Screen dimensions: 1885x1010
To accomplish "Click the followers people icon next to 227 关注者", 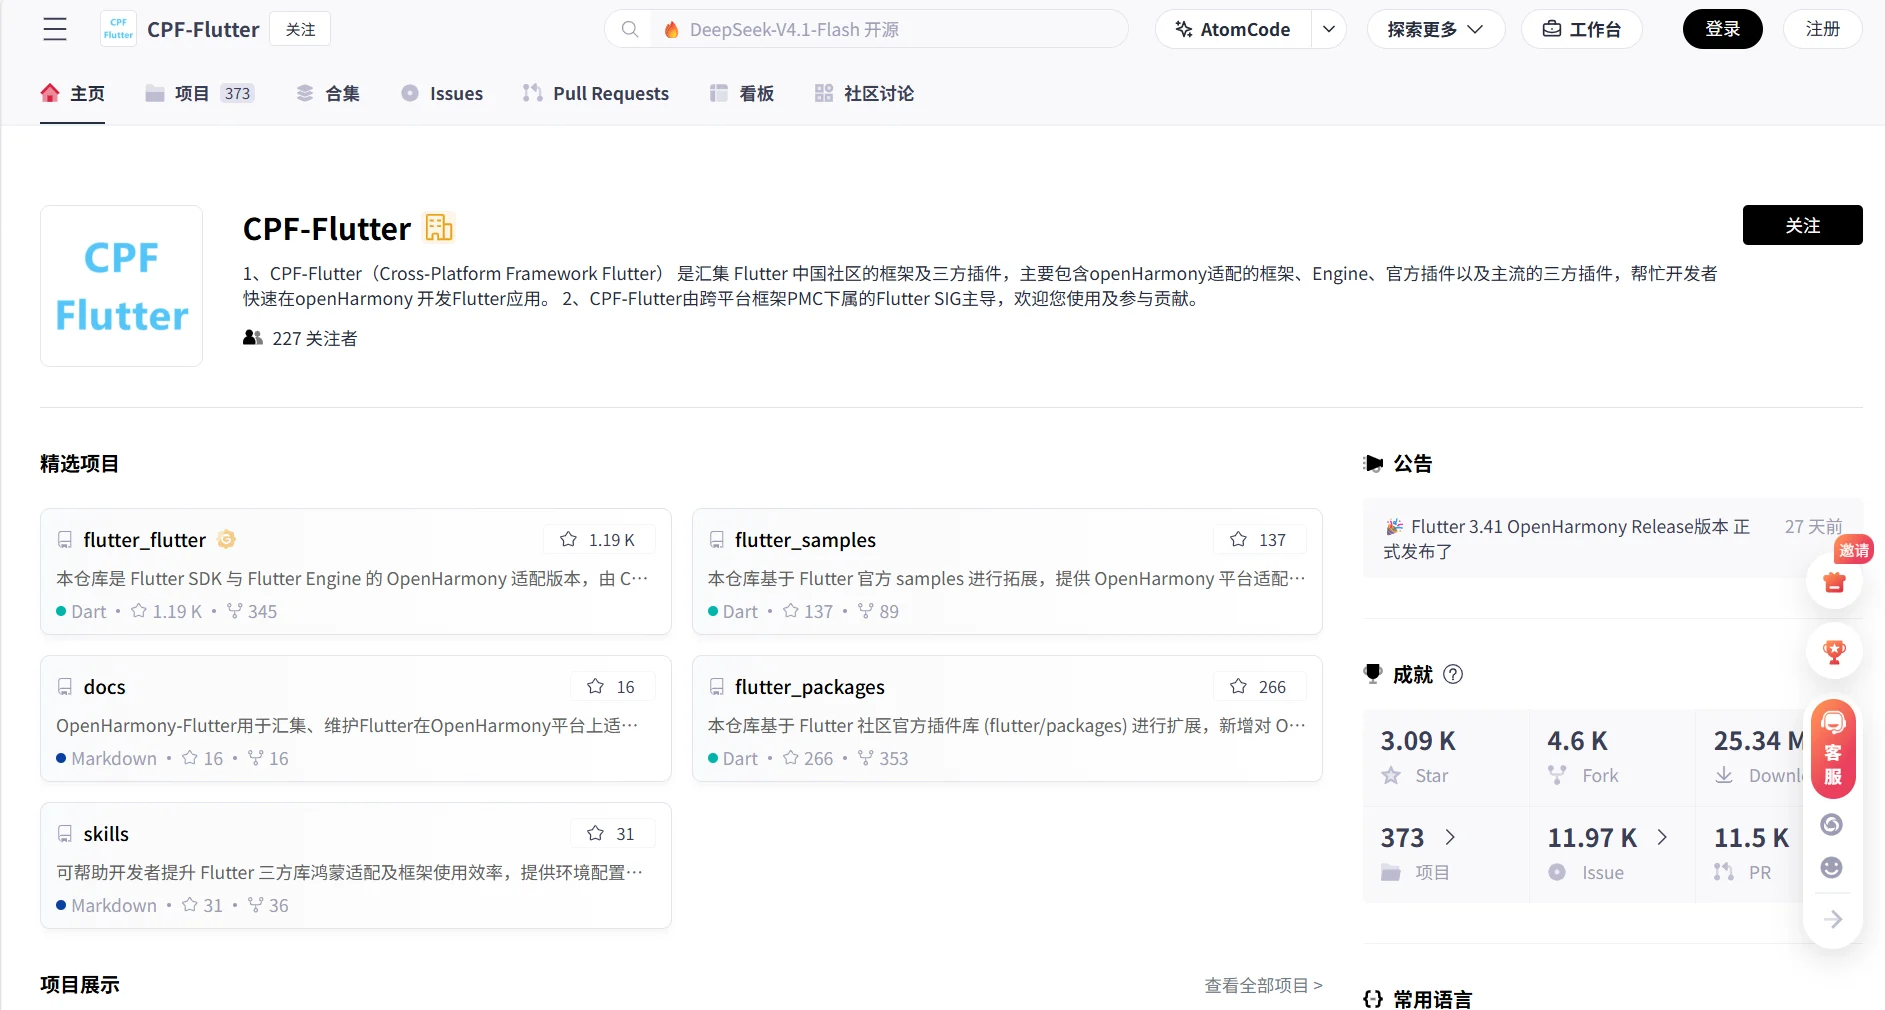I will point(253,338).
